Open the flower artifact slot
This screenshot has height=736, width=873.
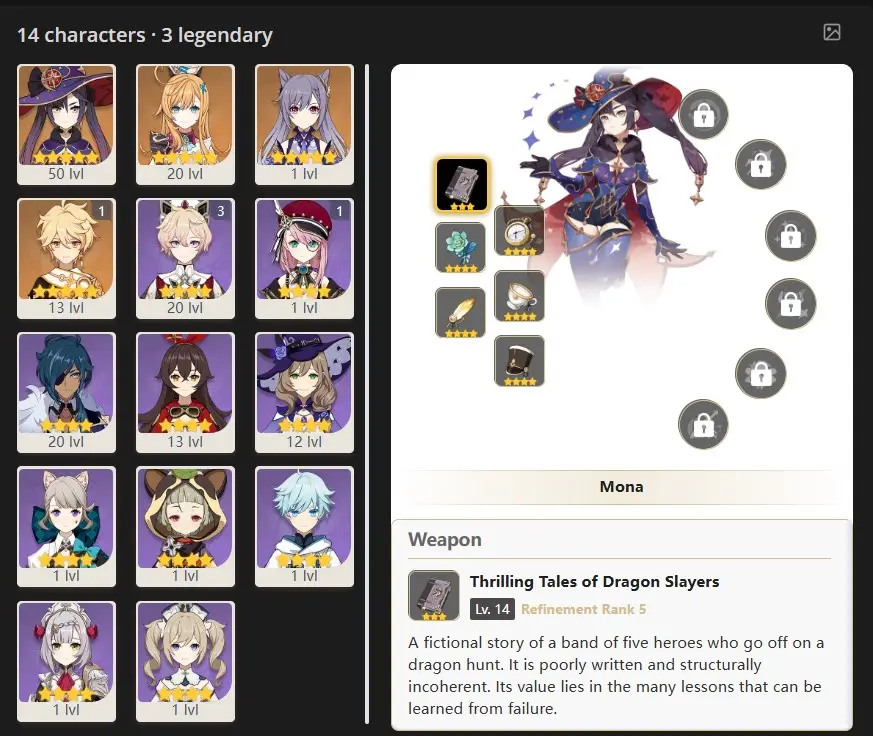460,248
